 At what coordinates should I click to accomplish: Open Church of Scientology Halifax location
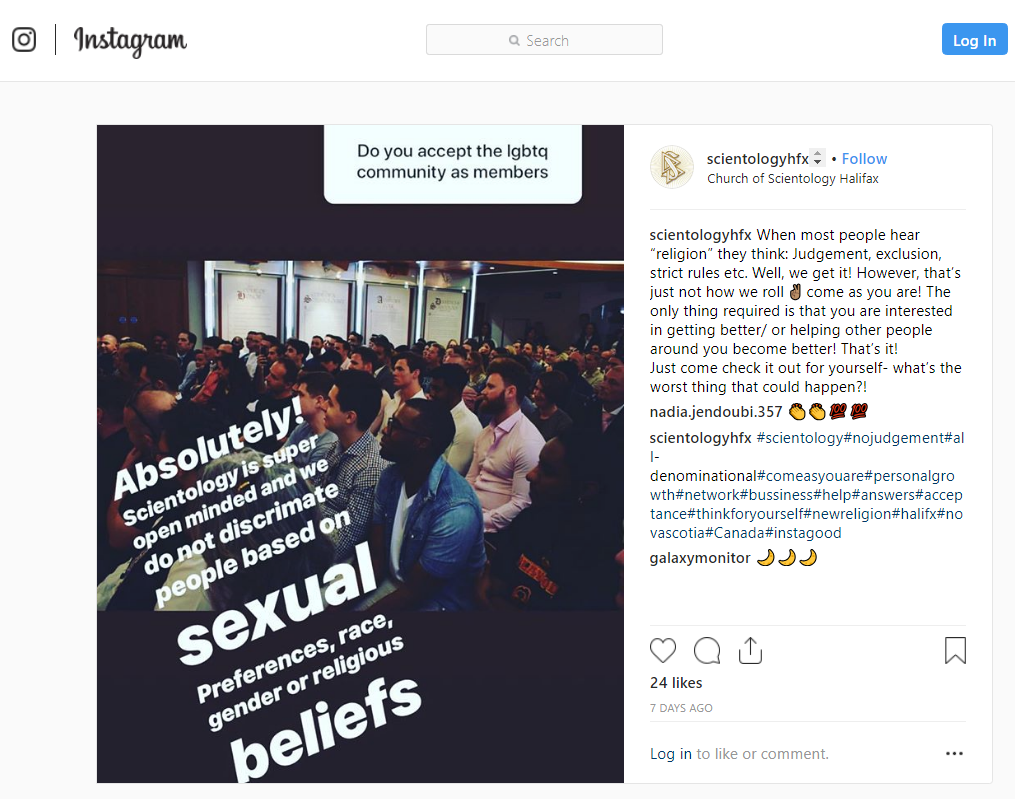click(793, 179)
